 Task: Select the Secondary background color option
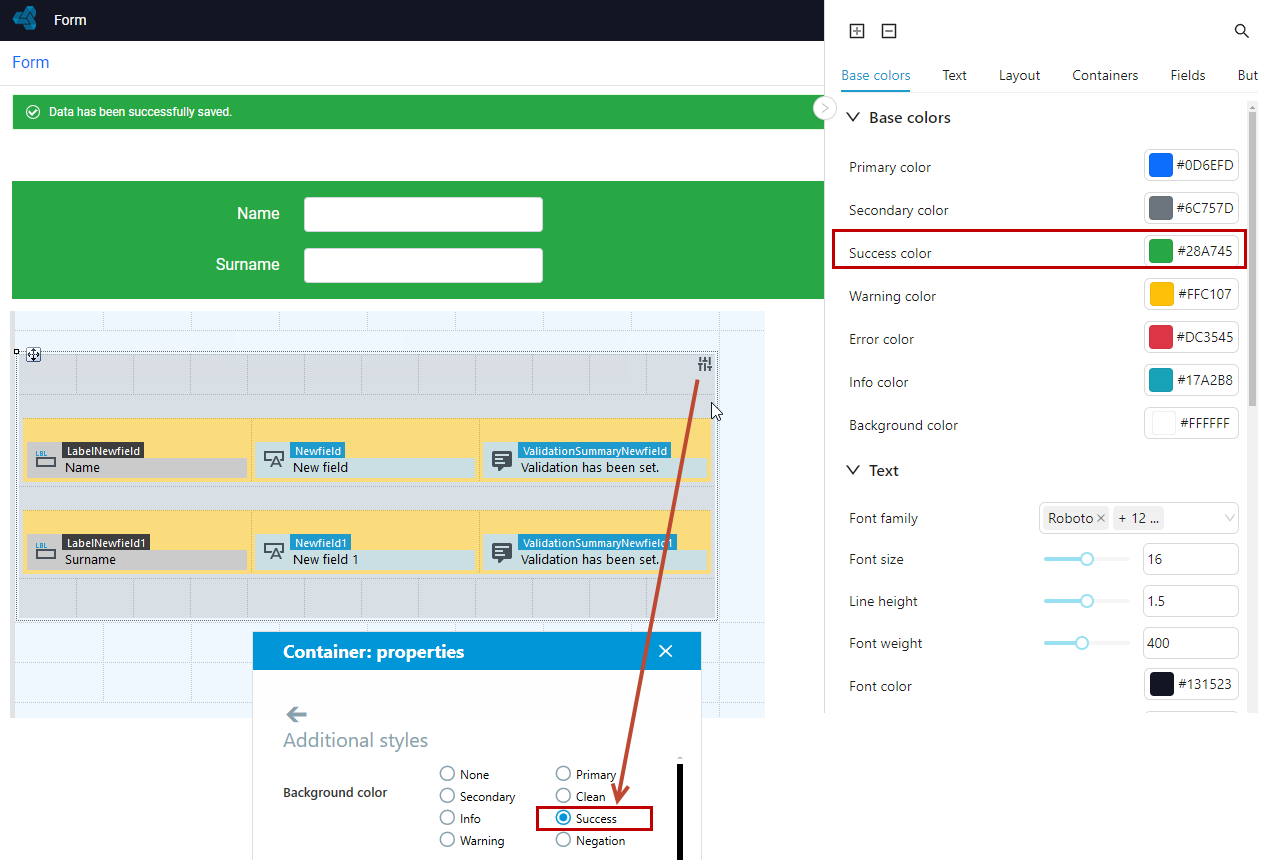(447, 796)
